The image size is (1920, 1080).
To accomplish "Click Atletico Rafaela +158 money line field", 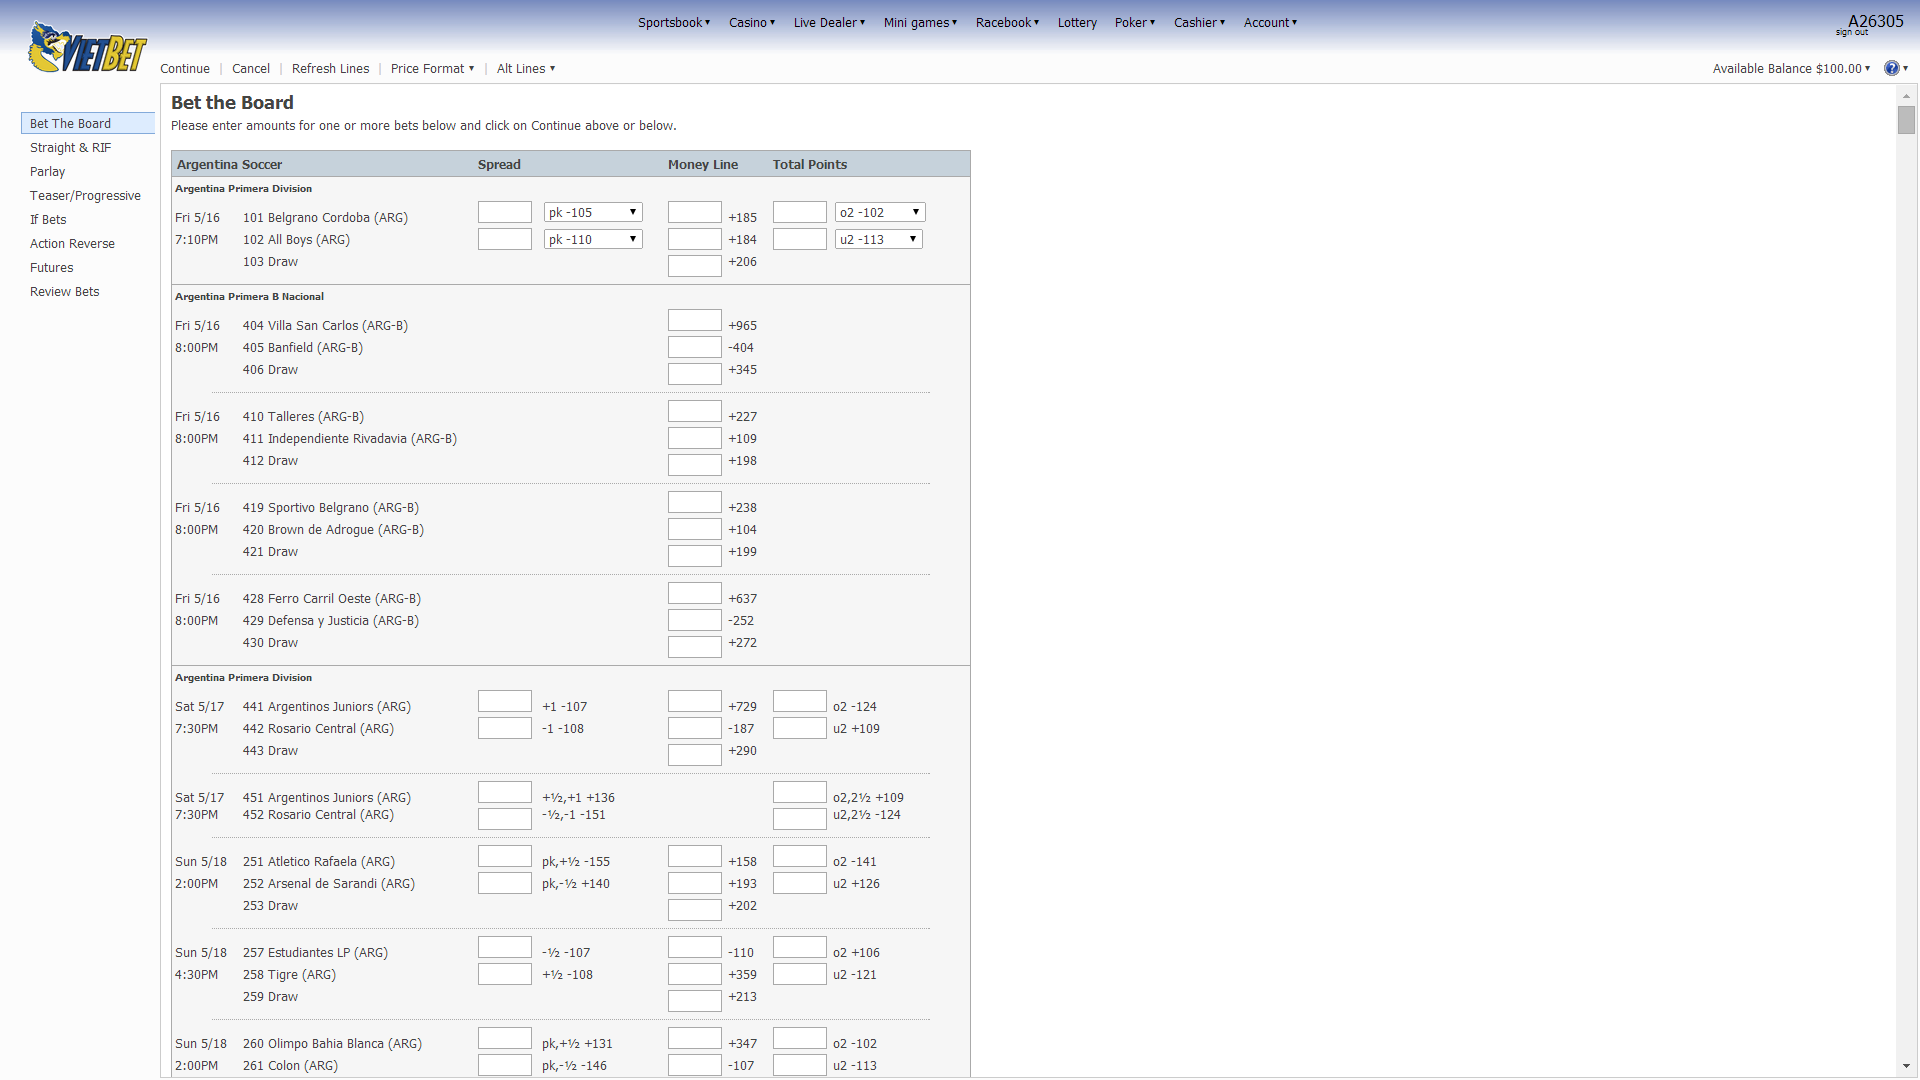I will coord(695,856).
